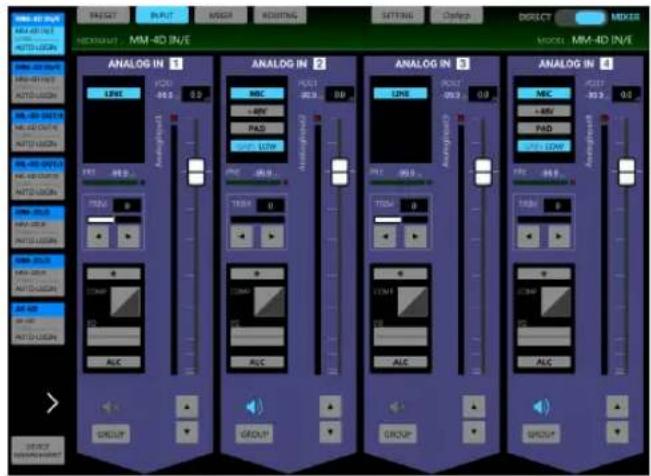Decrease Analog In 4 trim with left arrow
The width and height of the screenshot is (651, 476).
tap(529, 236)
